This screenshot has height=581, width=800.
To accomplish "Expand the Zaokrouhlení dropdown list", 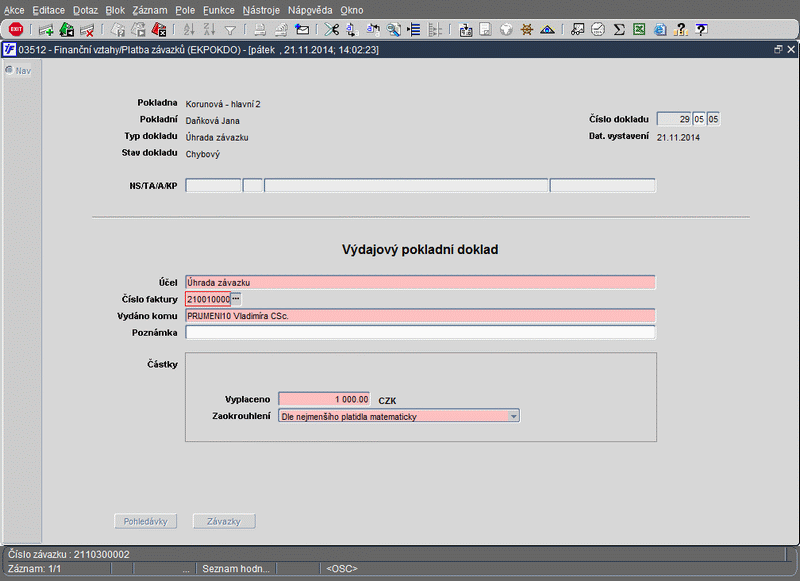I will pyautogui.click(x=513, y=416).
